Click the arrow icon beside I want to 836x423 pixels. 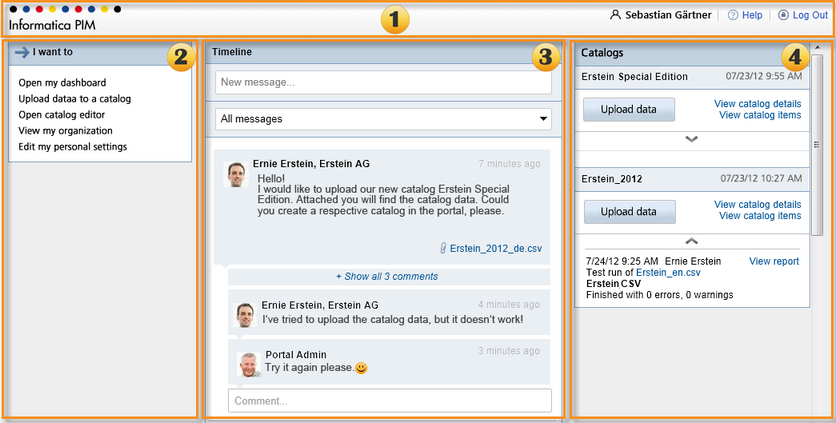click(x=22, y=52)
